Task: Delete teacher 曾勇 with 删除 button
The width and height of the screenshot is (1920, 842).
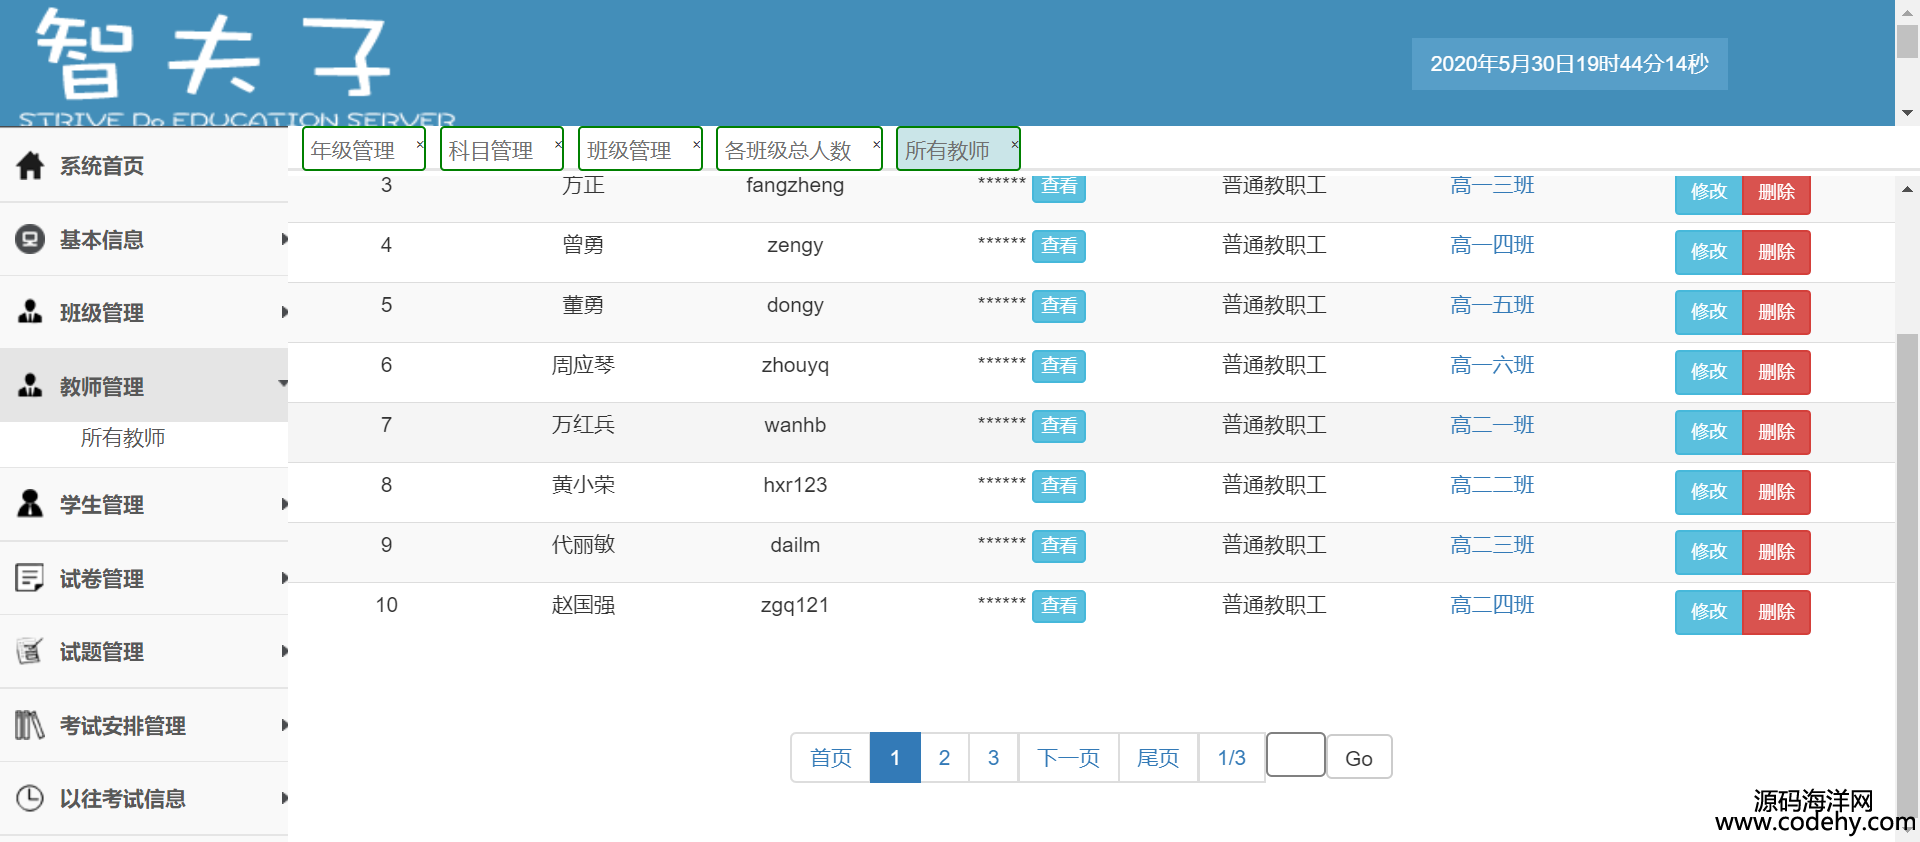Action: [1776, 252]
